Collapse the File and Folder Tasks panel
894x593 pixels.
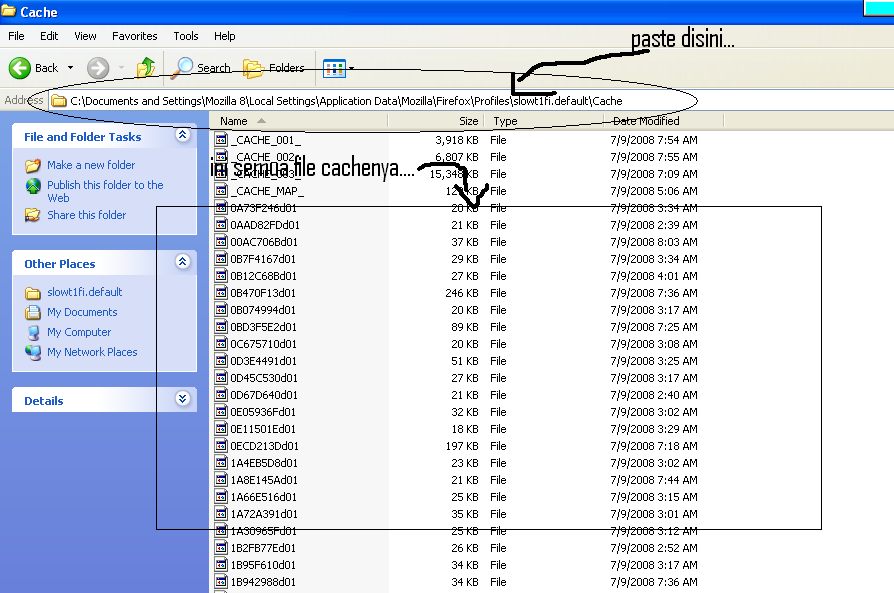182,135
